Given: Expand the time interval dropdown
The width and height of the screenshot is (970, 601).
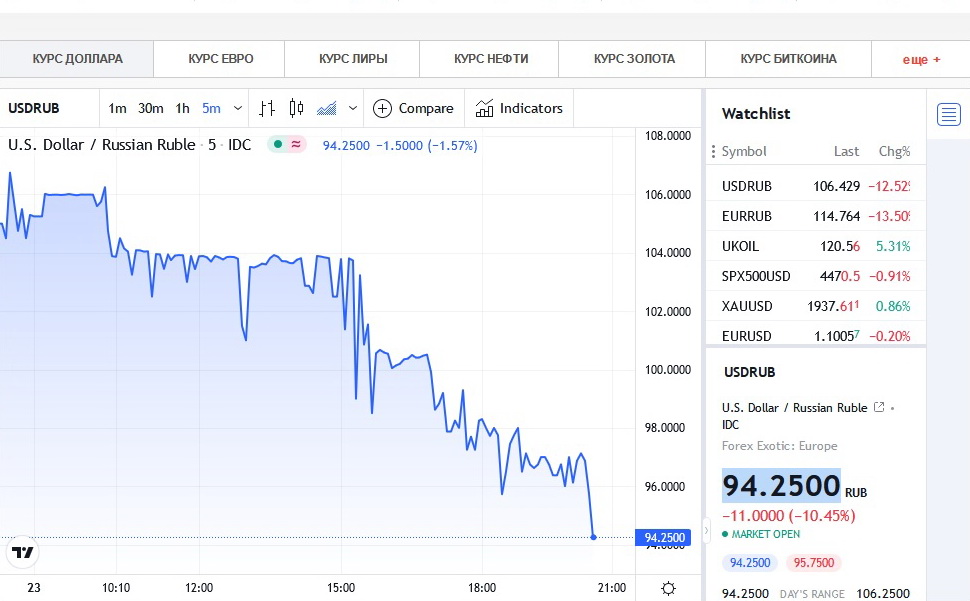Looking at the screenshot, I should (x=238, y=108).
